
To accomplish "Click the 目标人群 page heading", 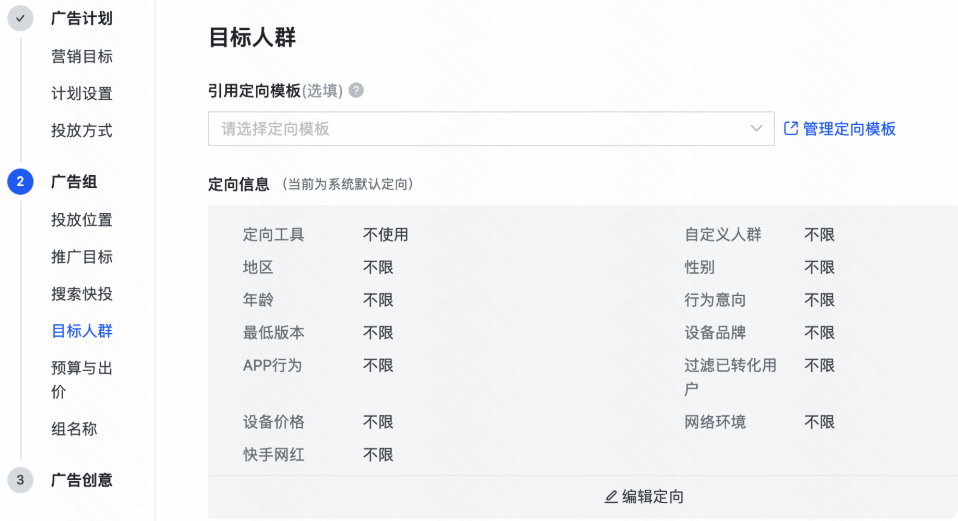I will pos(252,37).
